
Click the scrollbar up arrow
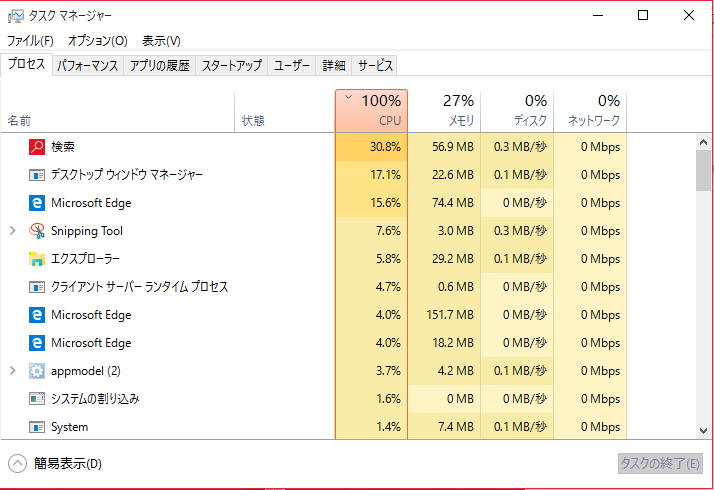pos(704,143)
